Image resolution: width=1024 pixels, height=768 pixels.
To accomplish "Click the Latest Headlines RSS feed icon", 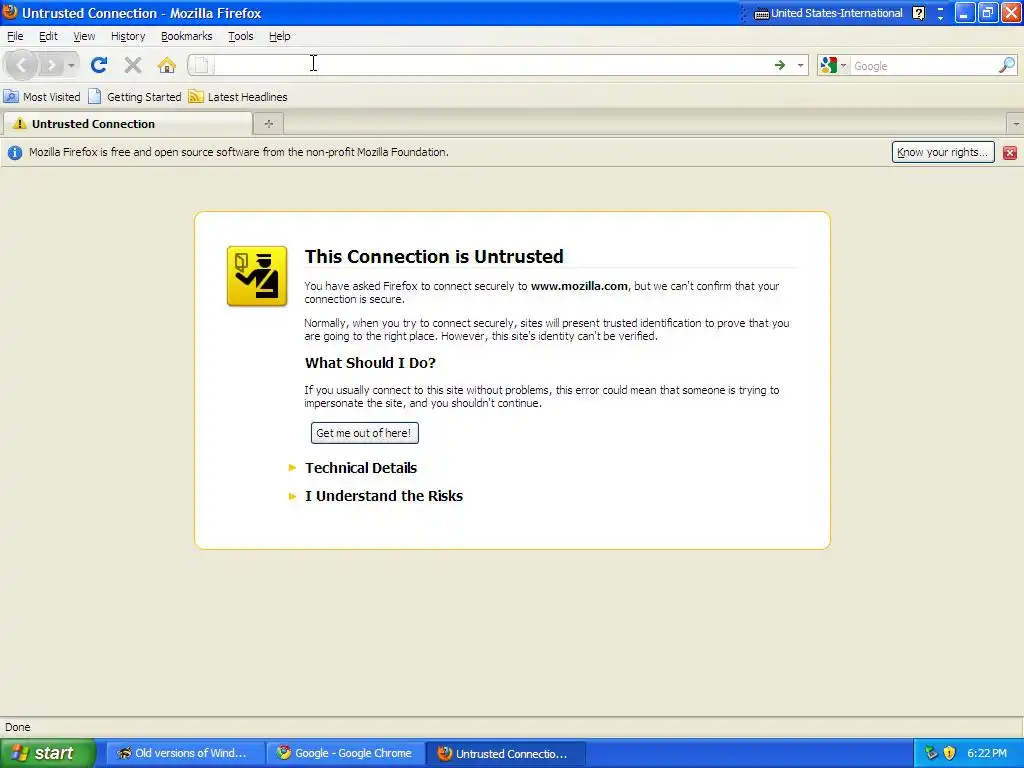I will (x=196, y=97).
